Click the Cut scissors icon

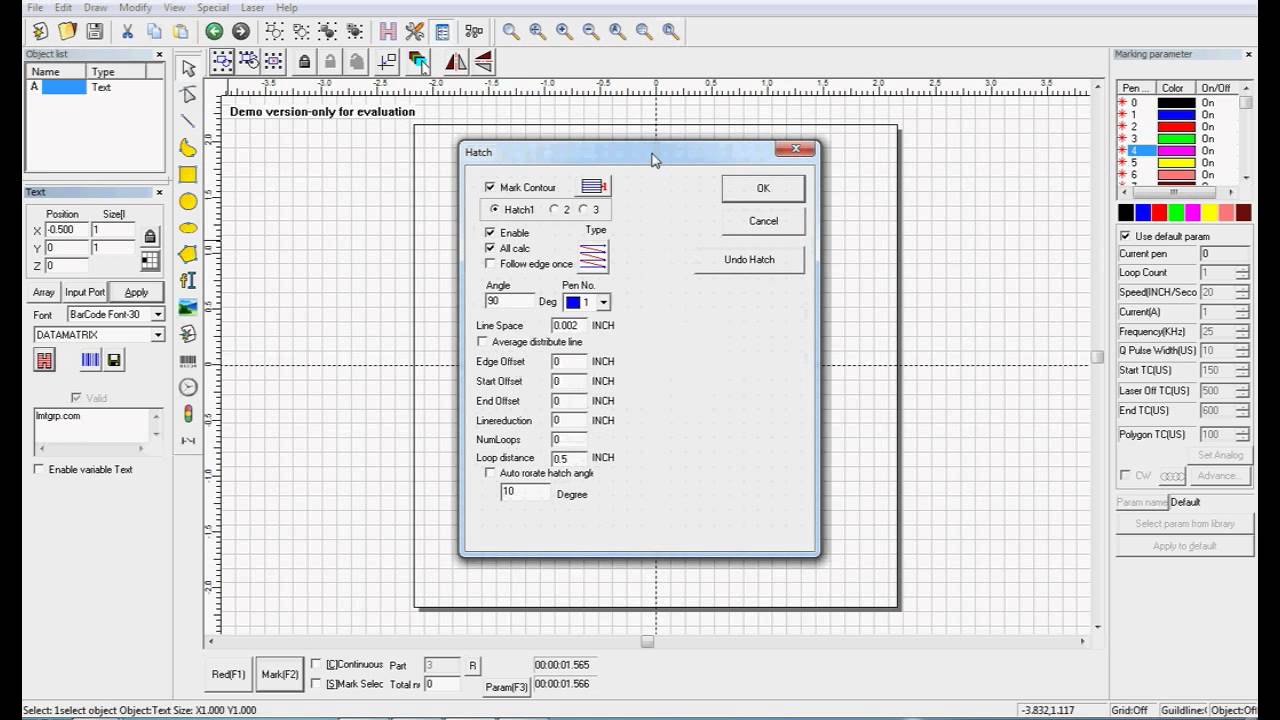128,32
